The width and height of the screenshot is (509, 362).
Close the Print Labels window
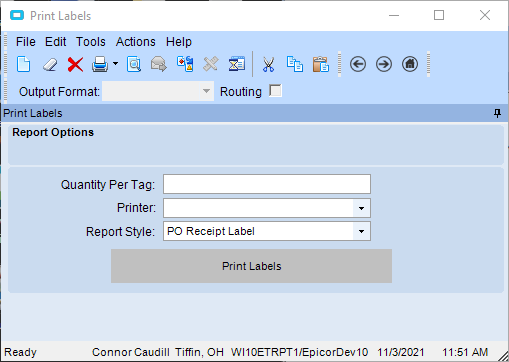[485, 15]
